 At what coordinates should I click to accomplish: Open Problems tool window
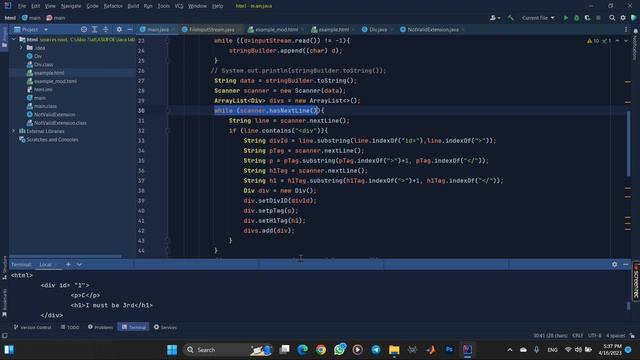(x=100, y=327)
